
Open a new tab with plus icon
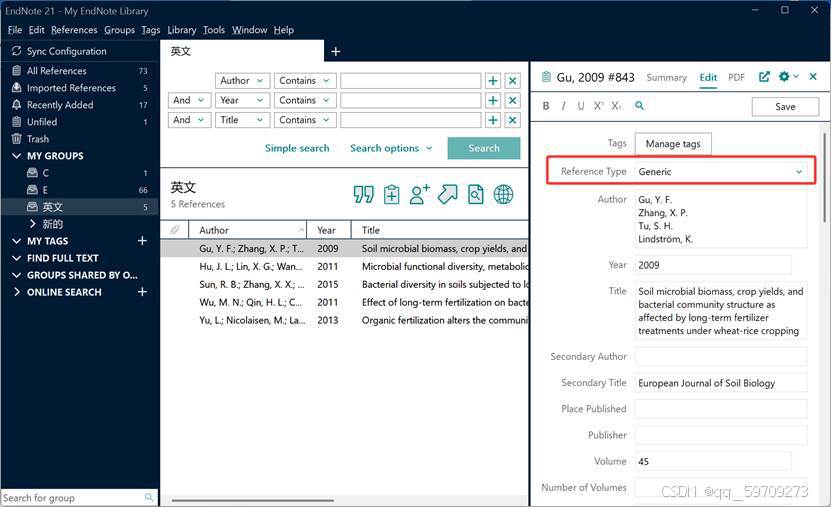[x=335, y=51]
